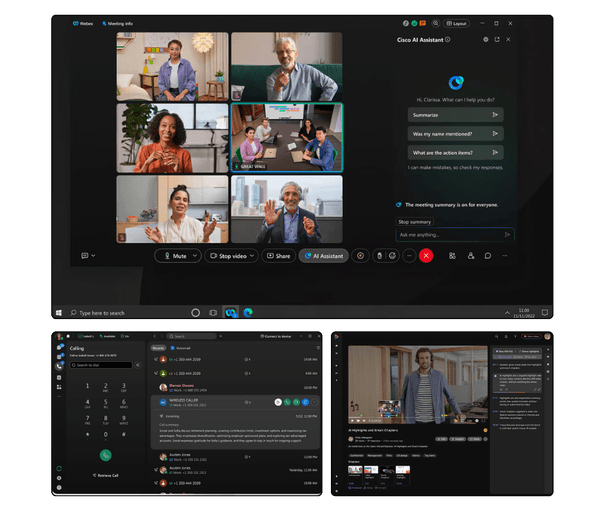Select the Summarize suggestion

coord(455,115)
